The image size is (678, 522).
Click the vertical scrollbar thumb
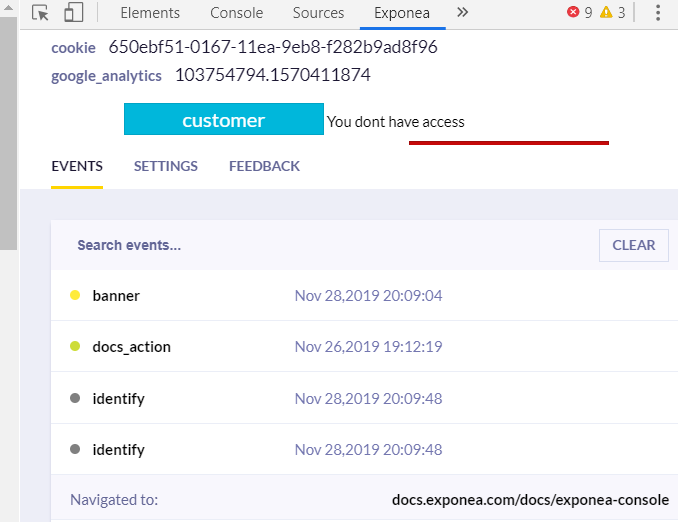coord(8,133)
